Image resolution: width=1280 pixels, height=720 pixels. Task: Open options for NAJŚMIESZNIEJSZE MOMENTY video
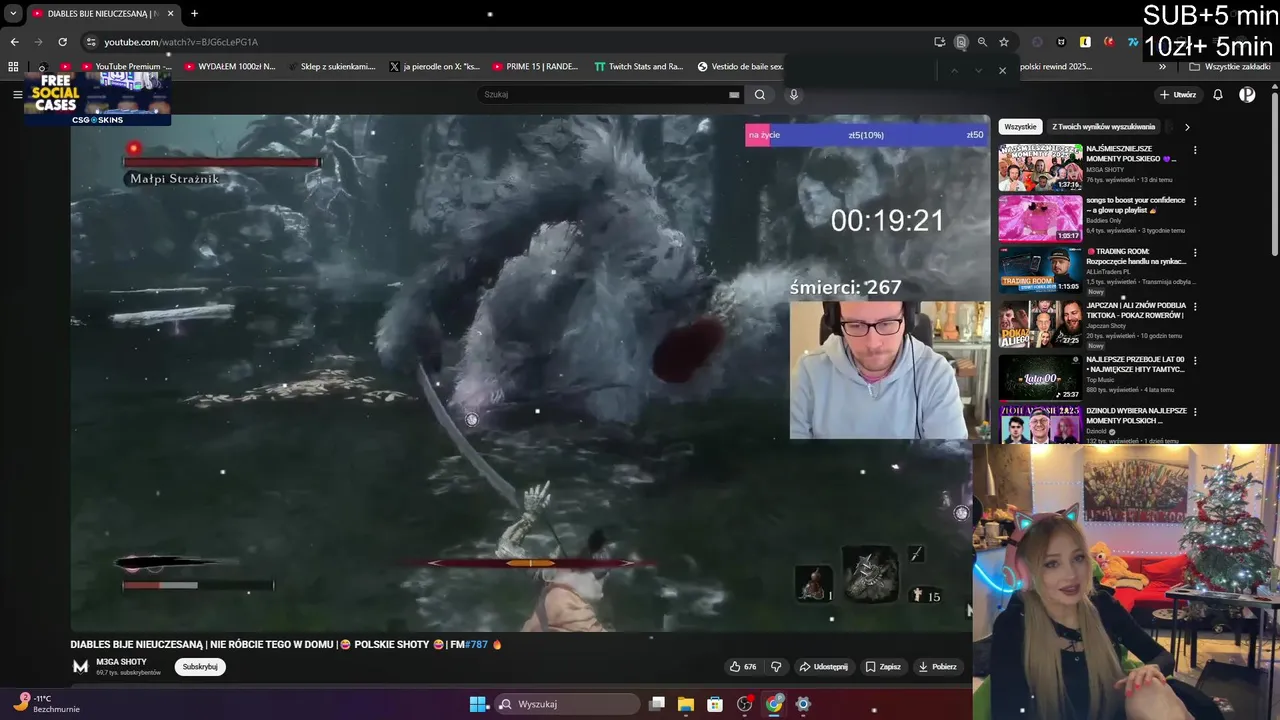click(1195, 150)
